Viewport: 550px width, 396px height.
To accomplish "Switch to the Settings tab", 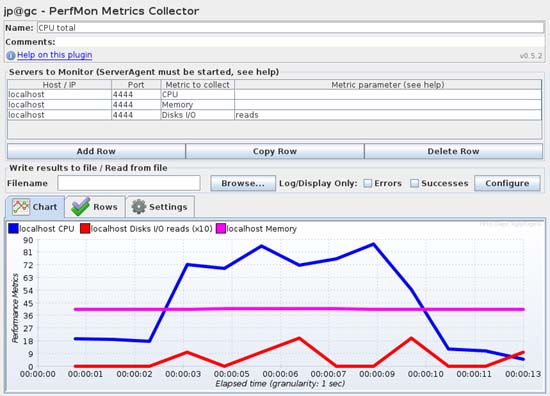I will (161, 207).
